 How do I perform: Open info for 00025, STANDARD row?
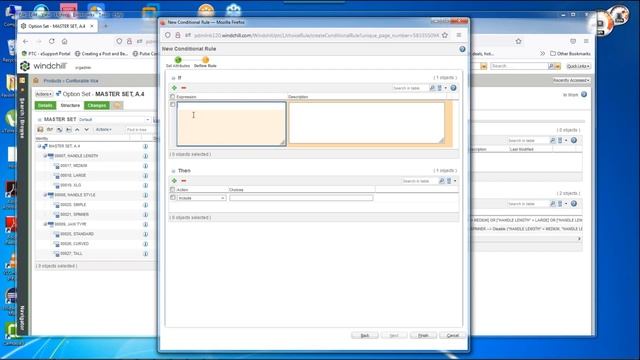click(145, 234)
